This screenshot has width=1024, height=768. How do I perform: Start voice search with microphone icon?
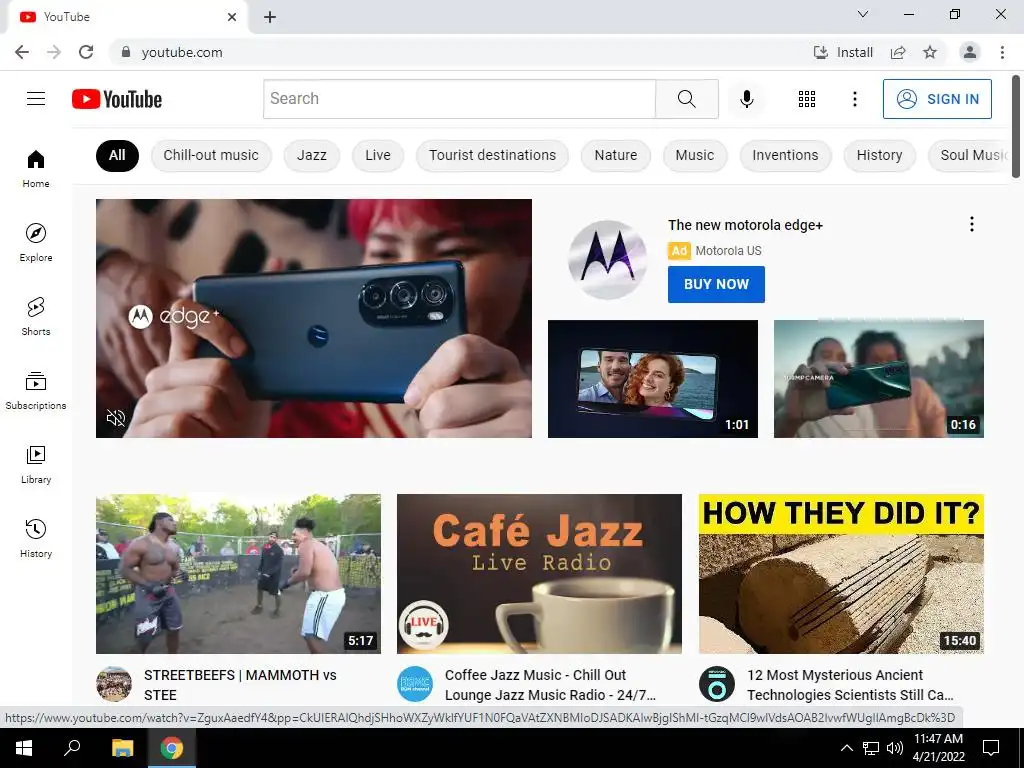(746, 99)
